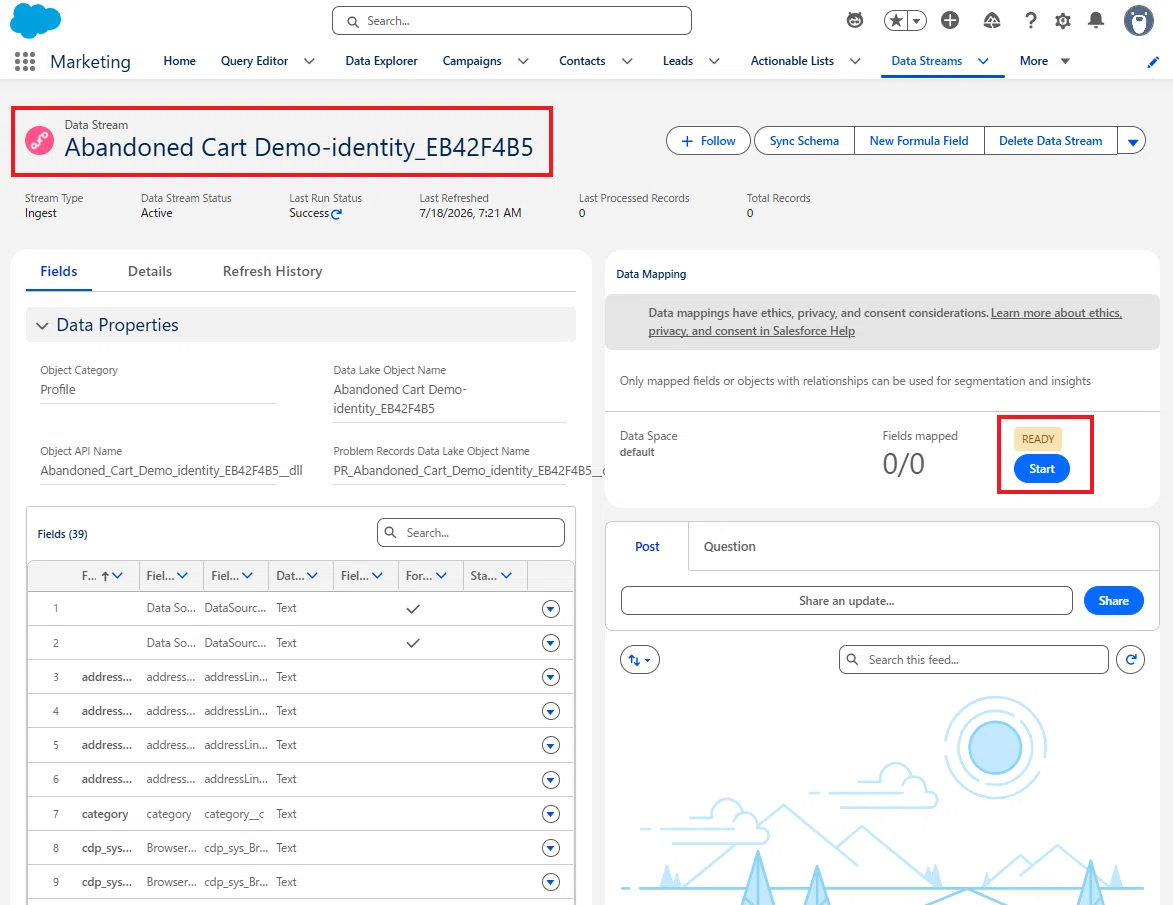Open the Data Explorer tab
1173x905 pixels.
[x=382, y=61]
